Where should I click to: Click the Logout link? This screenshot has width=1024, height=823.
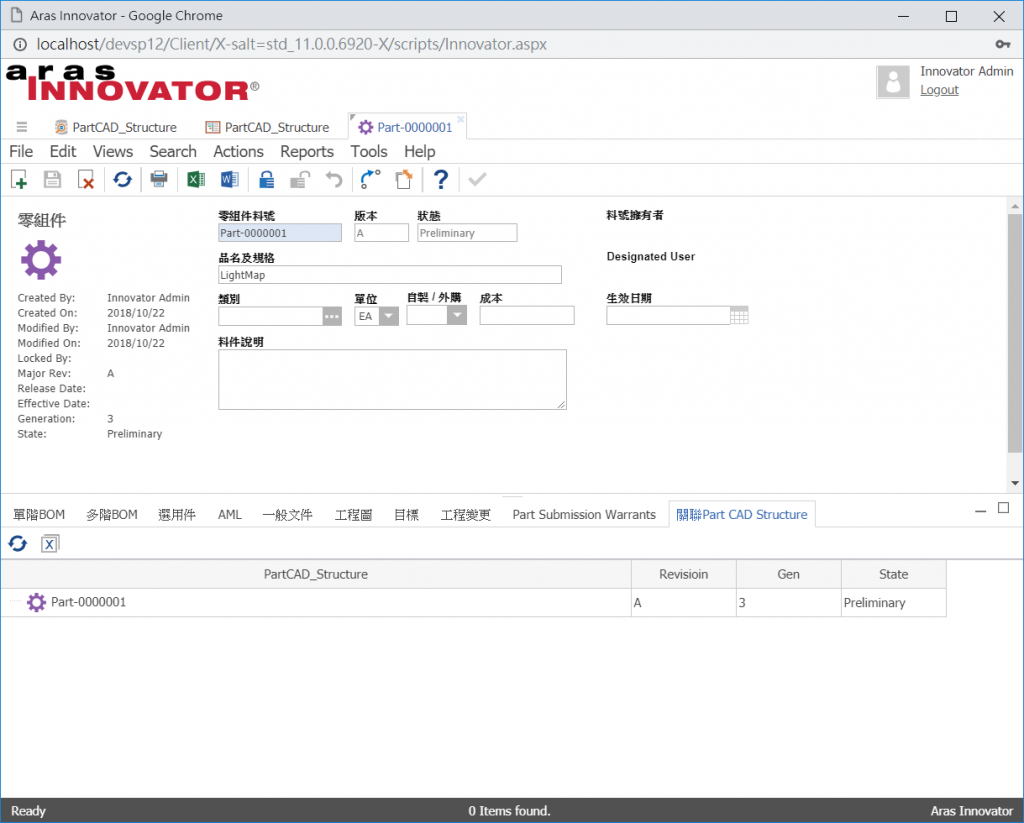[939, 90]
